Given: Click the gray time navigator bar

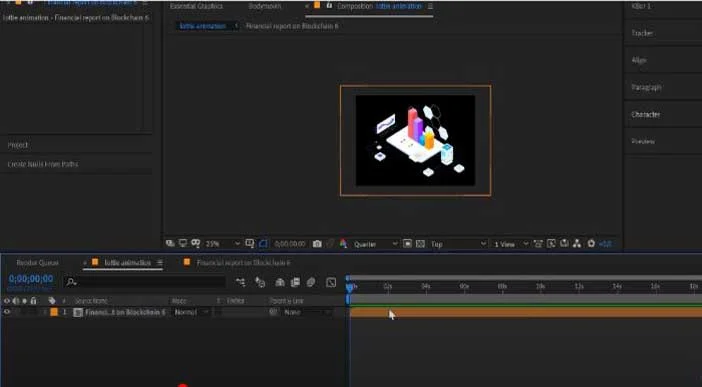Looking at the screenshot, I should coord(526,278).
